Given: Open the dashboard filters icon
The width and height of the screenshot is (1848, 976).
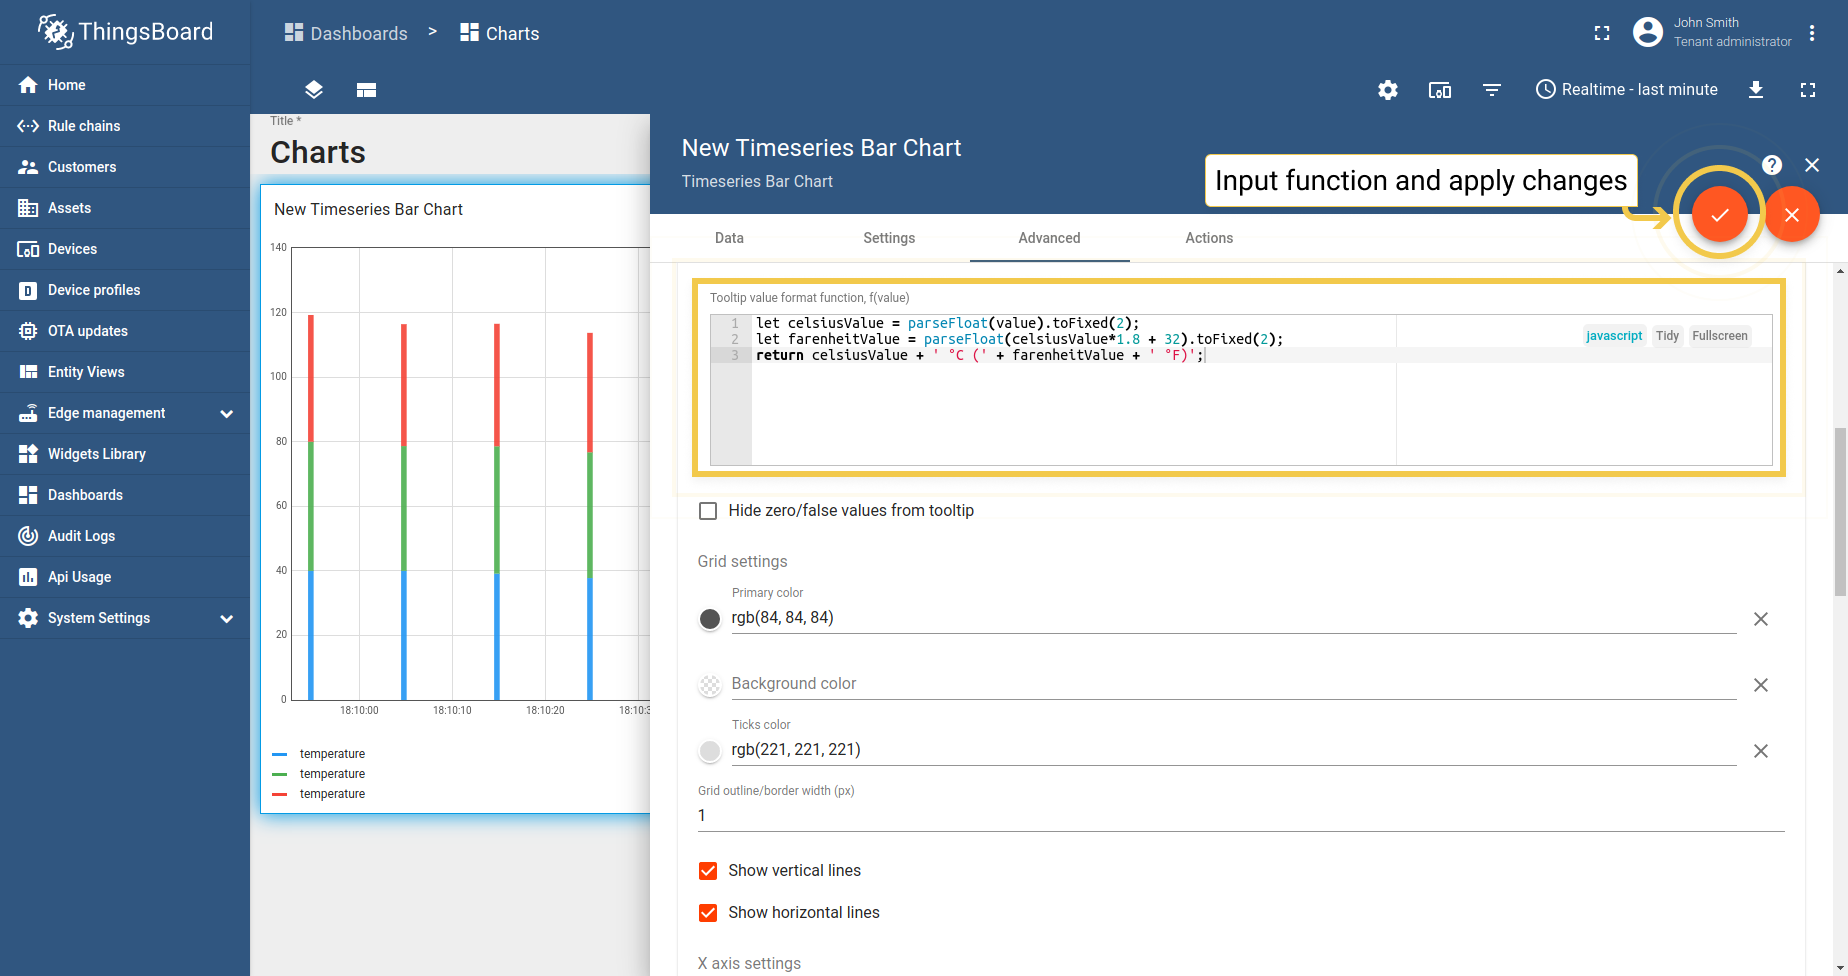Looking at the screenshot, I should [x=1492, y=90].
